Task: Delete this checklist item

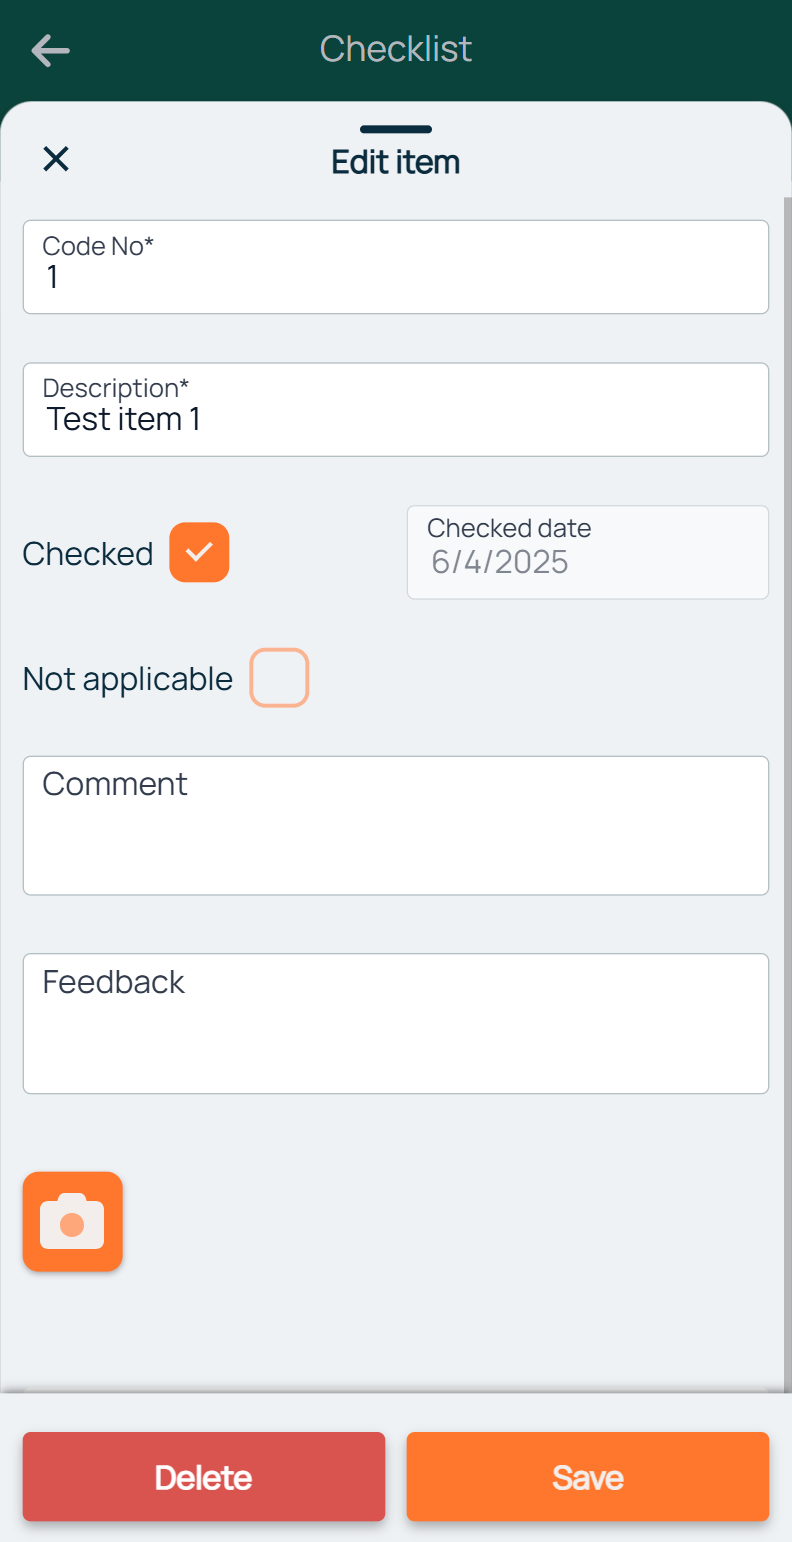Action: [204, 1477]
